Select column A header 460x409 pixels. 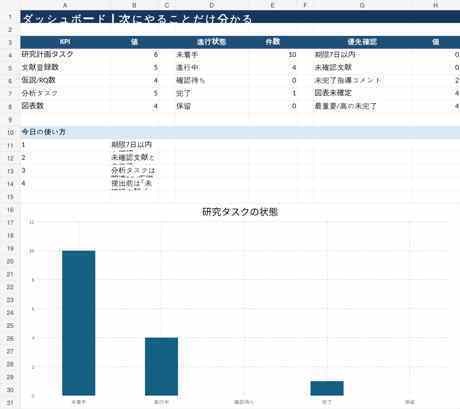pyautogui.click(x=65, y=5)
